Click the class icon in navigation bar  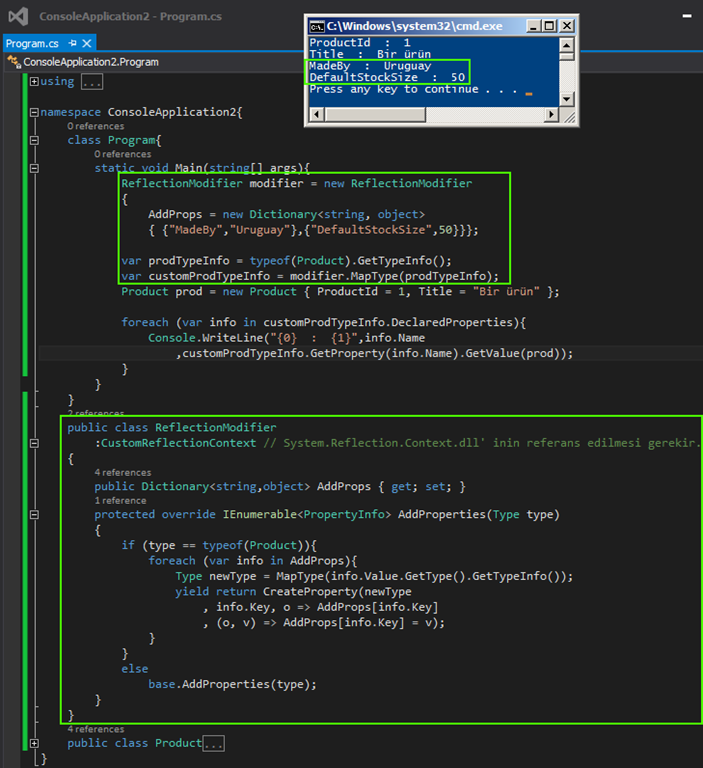(14, 62)
